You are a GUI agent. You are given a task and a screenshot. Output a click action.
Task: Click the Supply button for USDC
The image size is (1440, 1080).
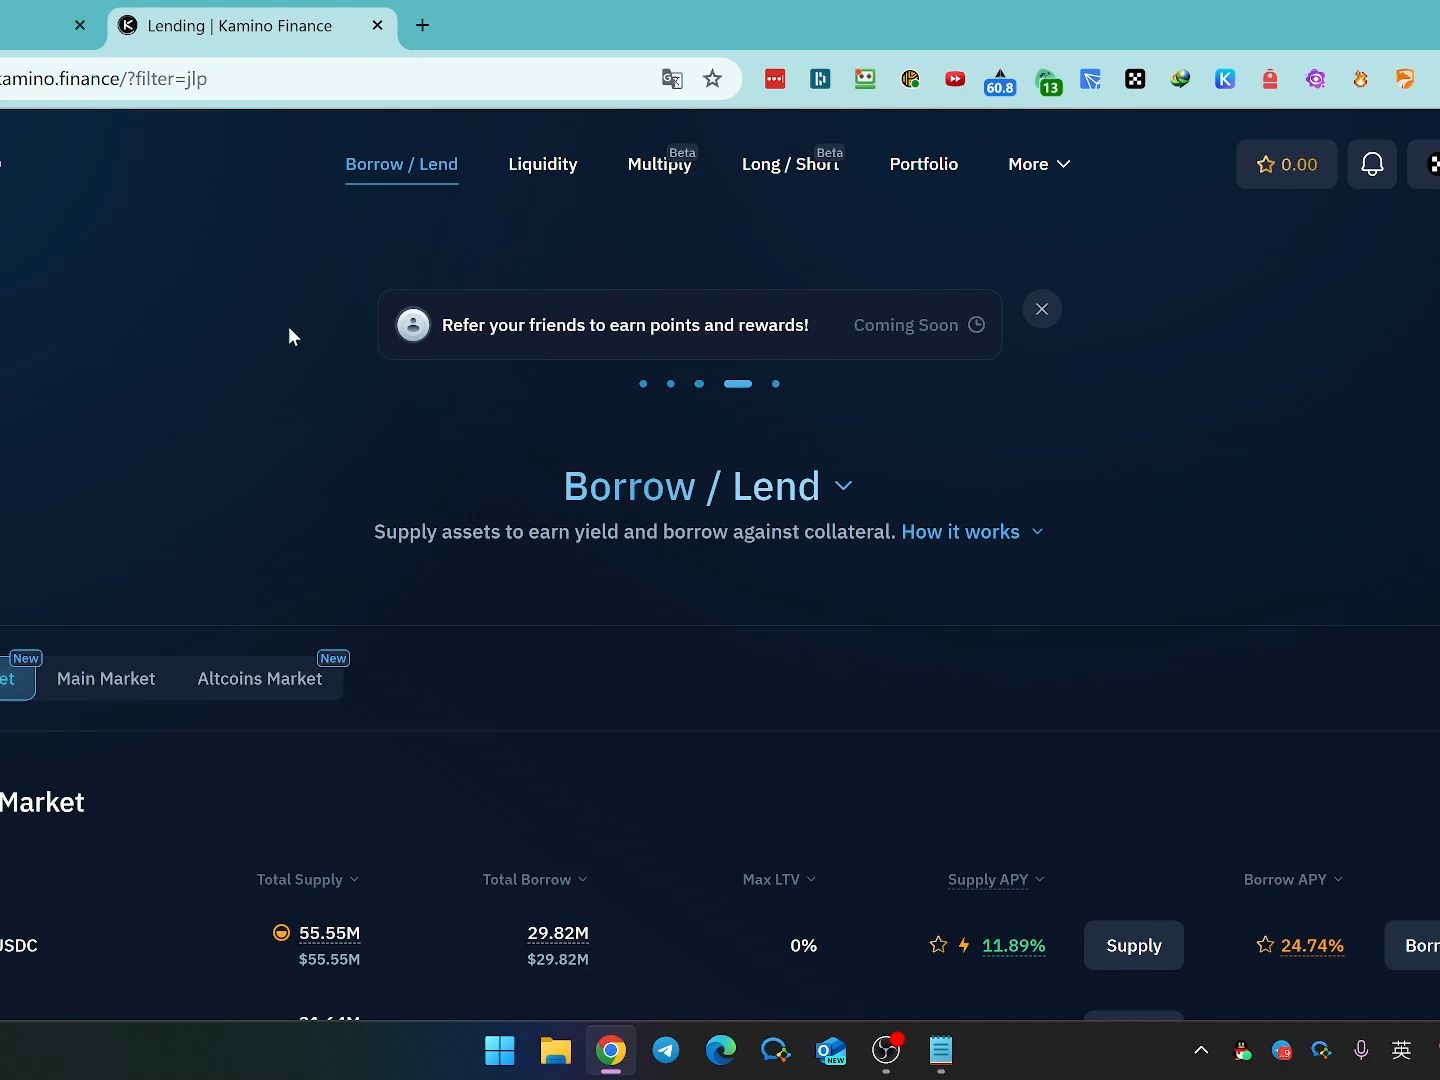(x=1134, y=945)
